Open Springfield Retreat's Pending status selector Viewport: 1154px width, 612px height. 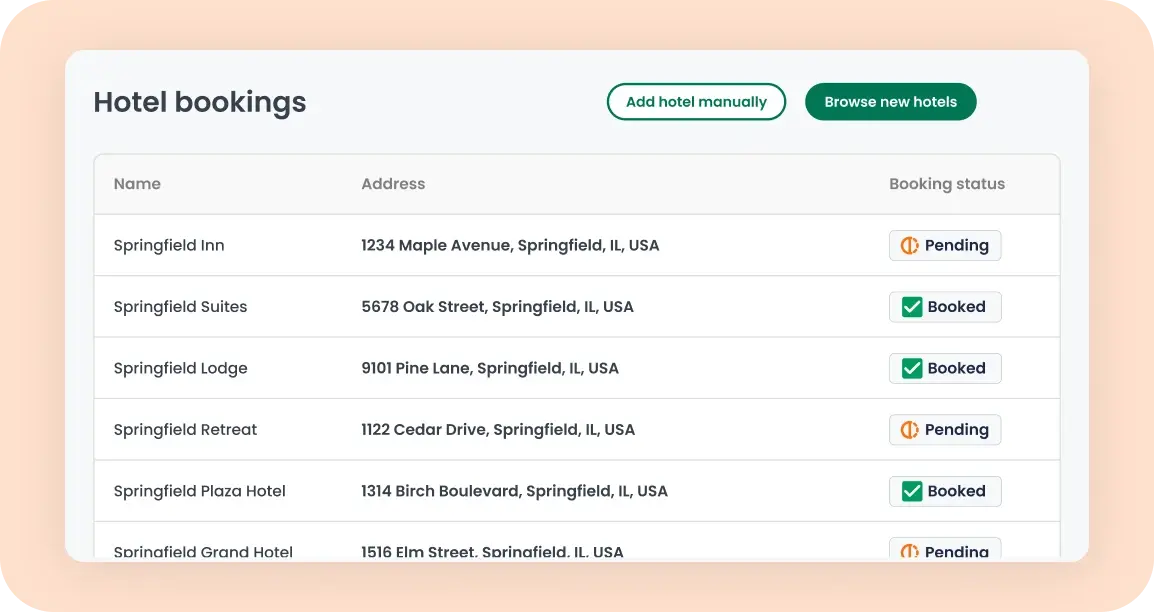coord(945,429)
